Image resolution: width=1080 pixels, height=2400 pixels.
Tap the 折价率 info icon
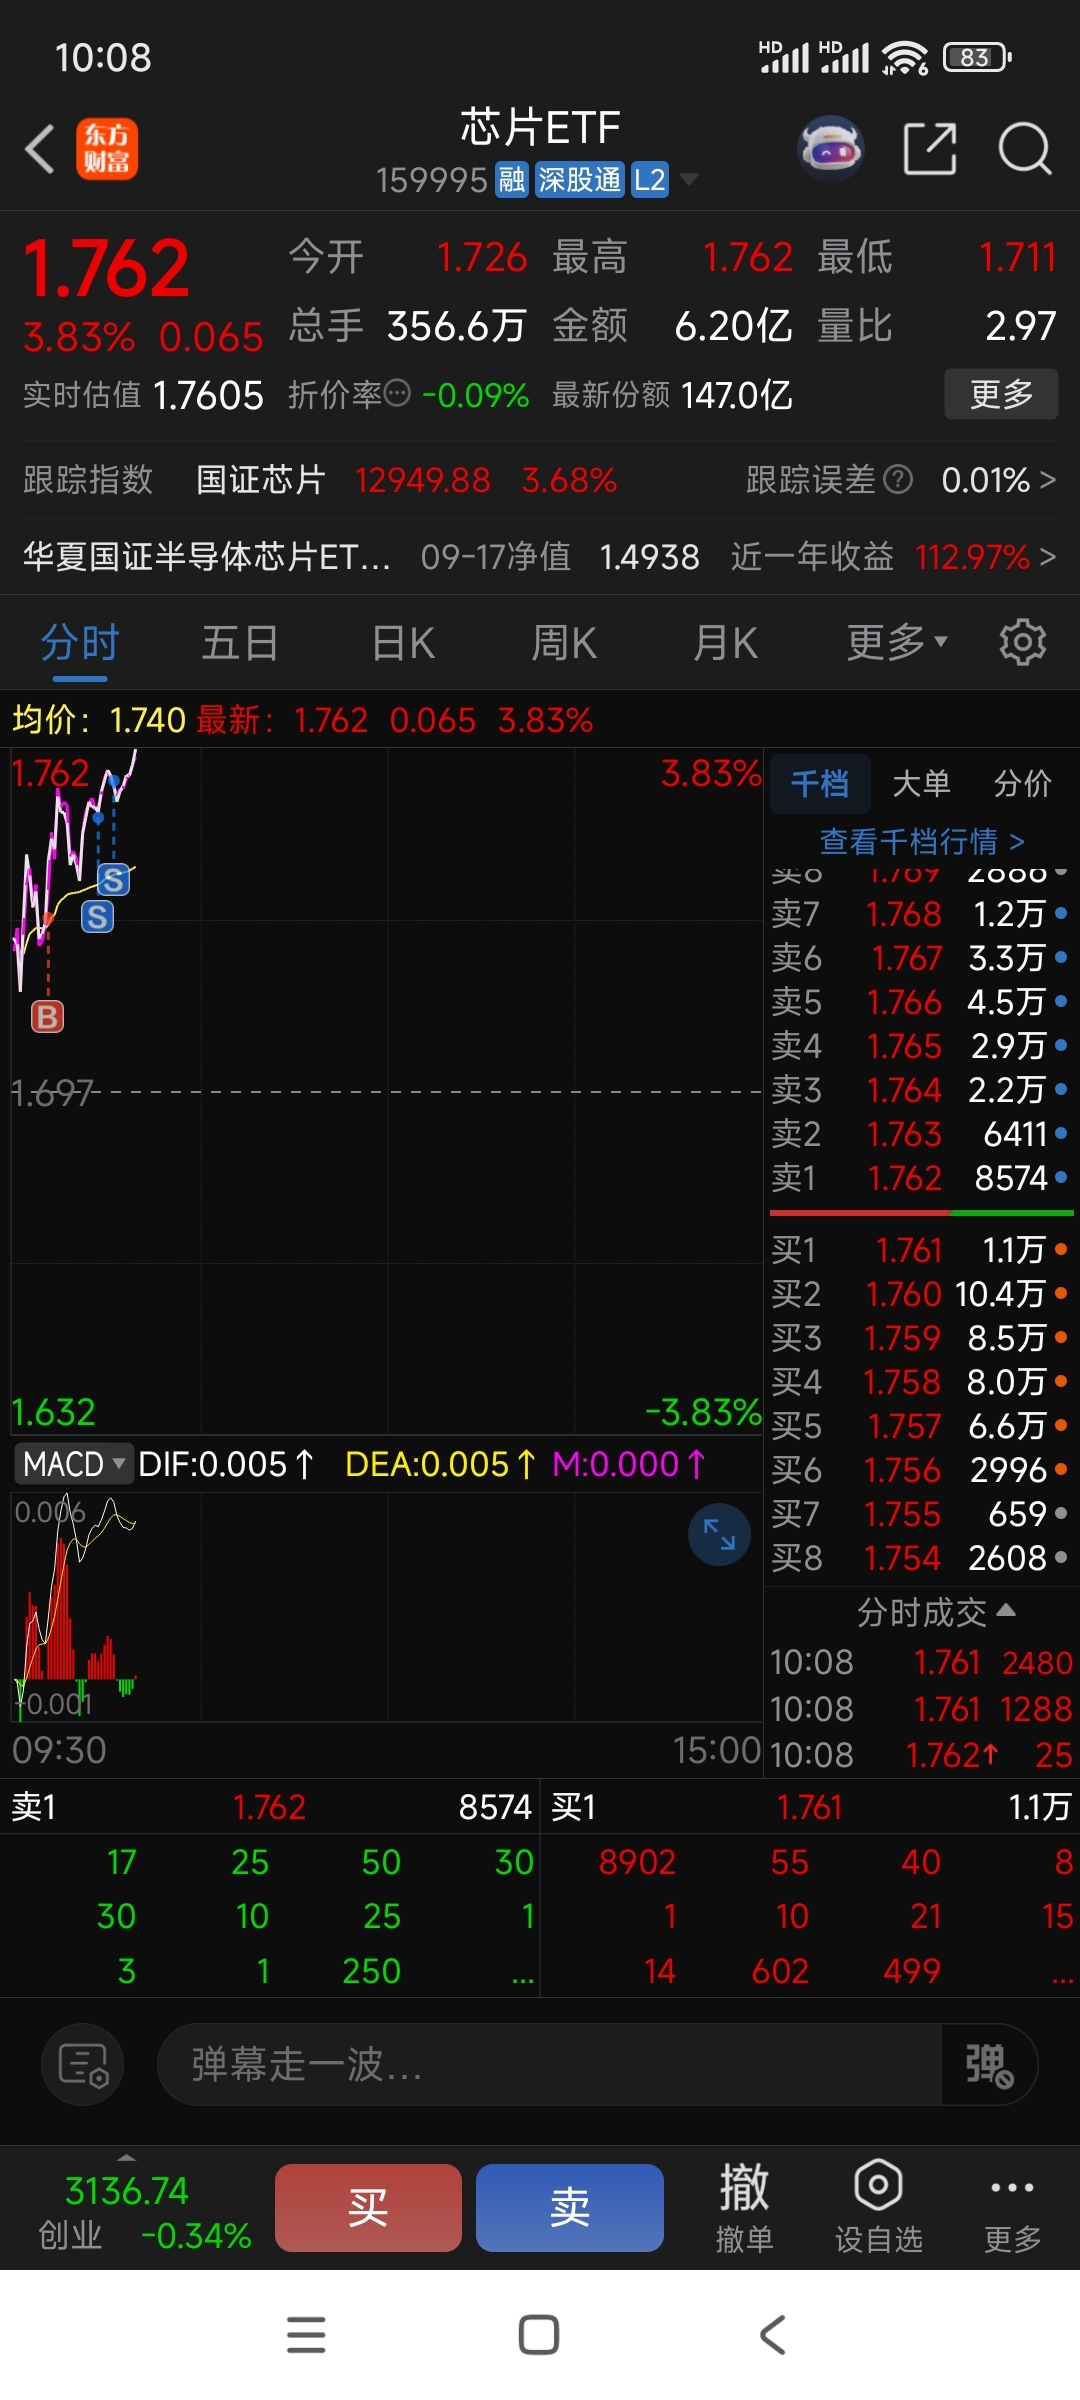397,393
